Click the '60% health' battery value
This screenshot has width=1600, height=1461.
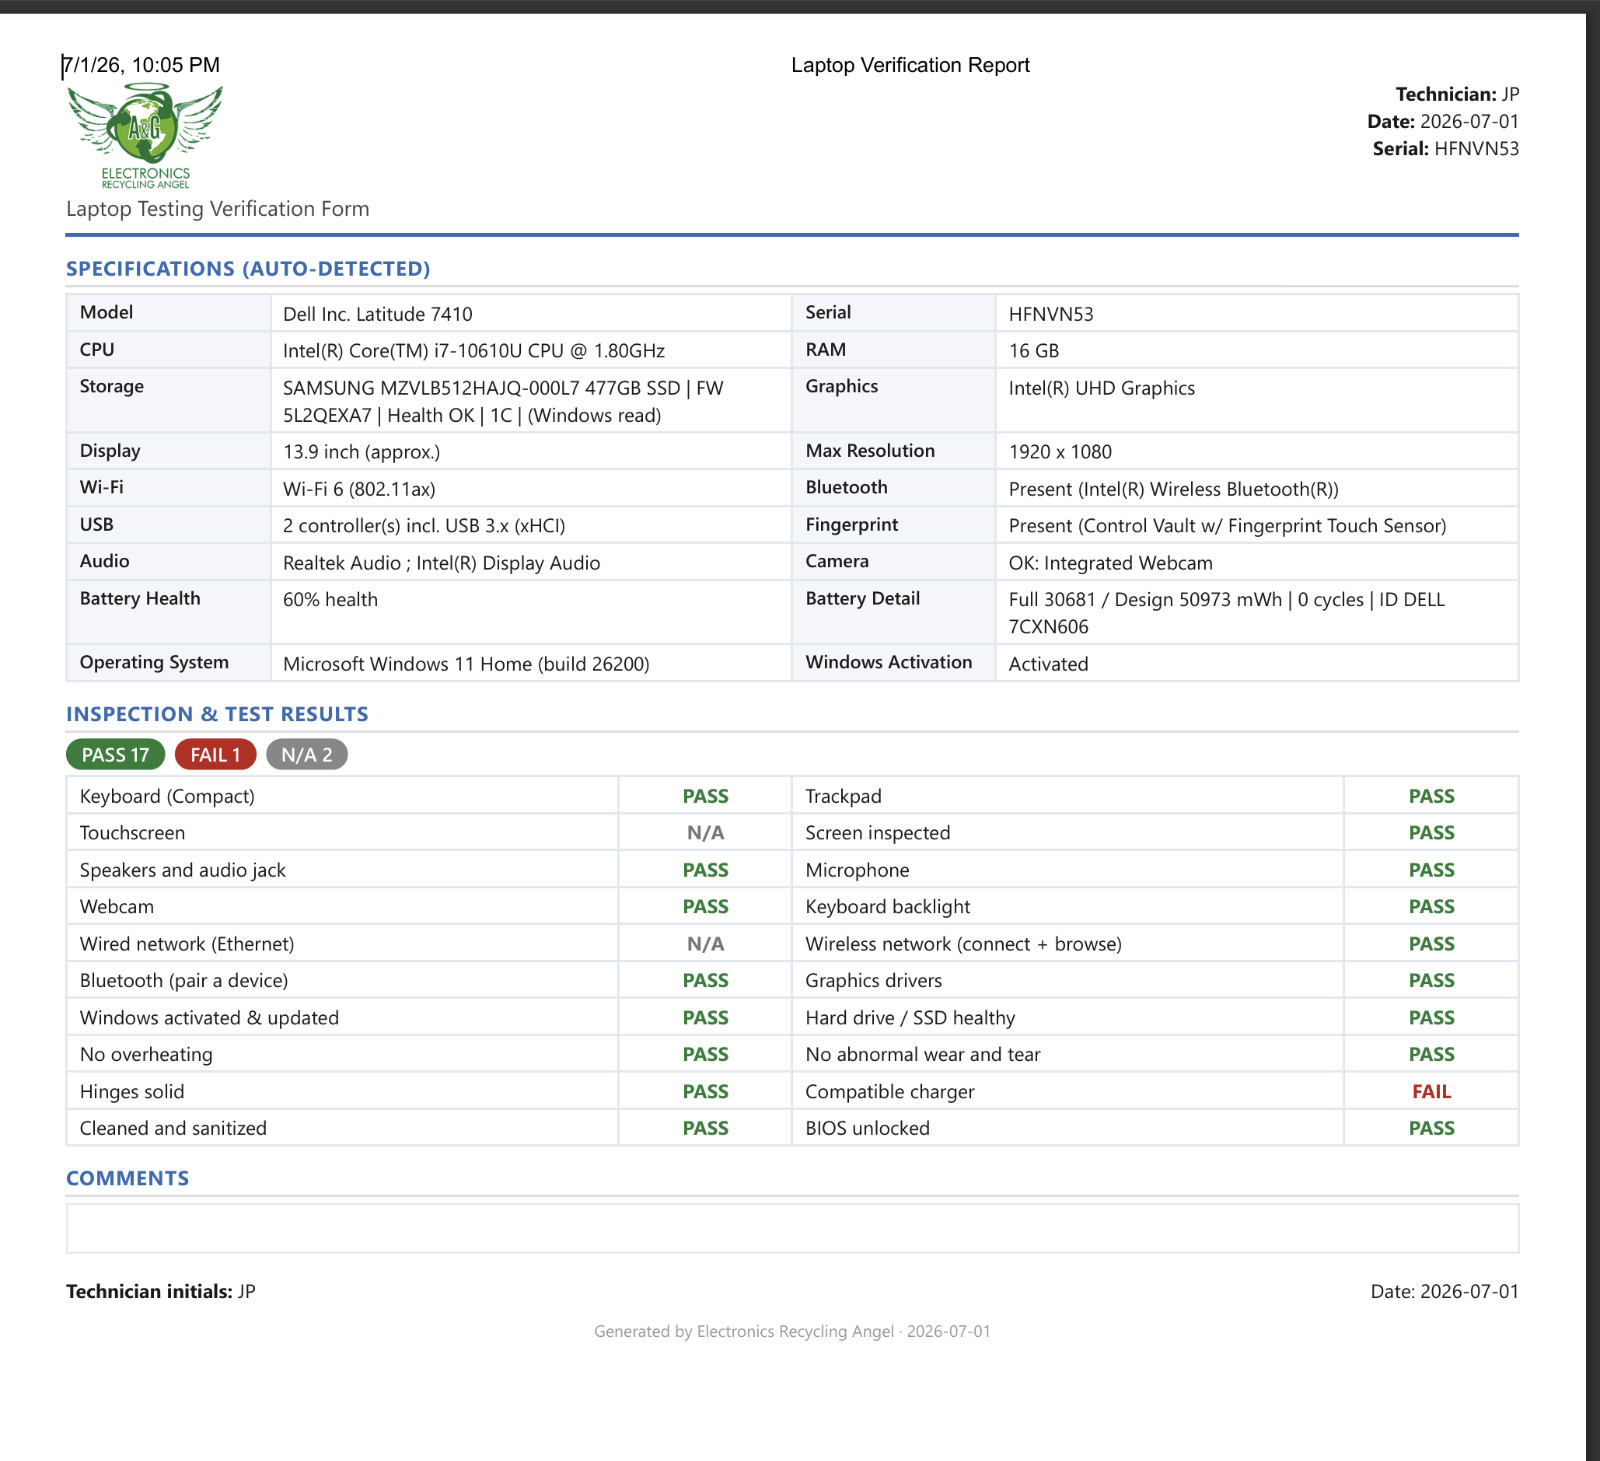330,600
